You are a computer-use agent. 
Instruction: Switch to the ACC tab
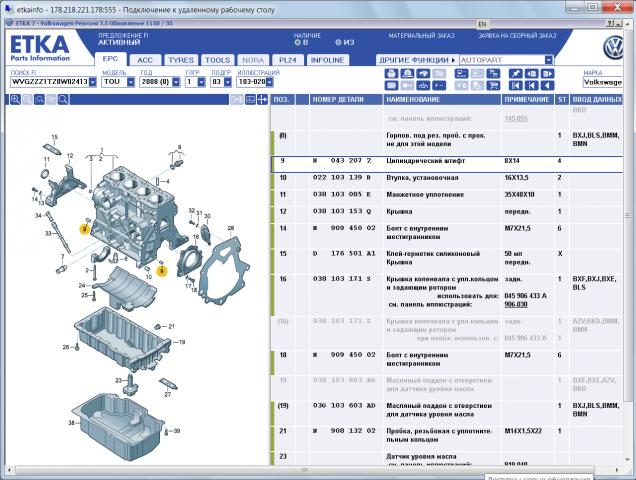coord(145,60)
